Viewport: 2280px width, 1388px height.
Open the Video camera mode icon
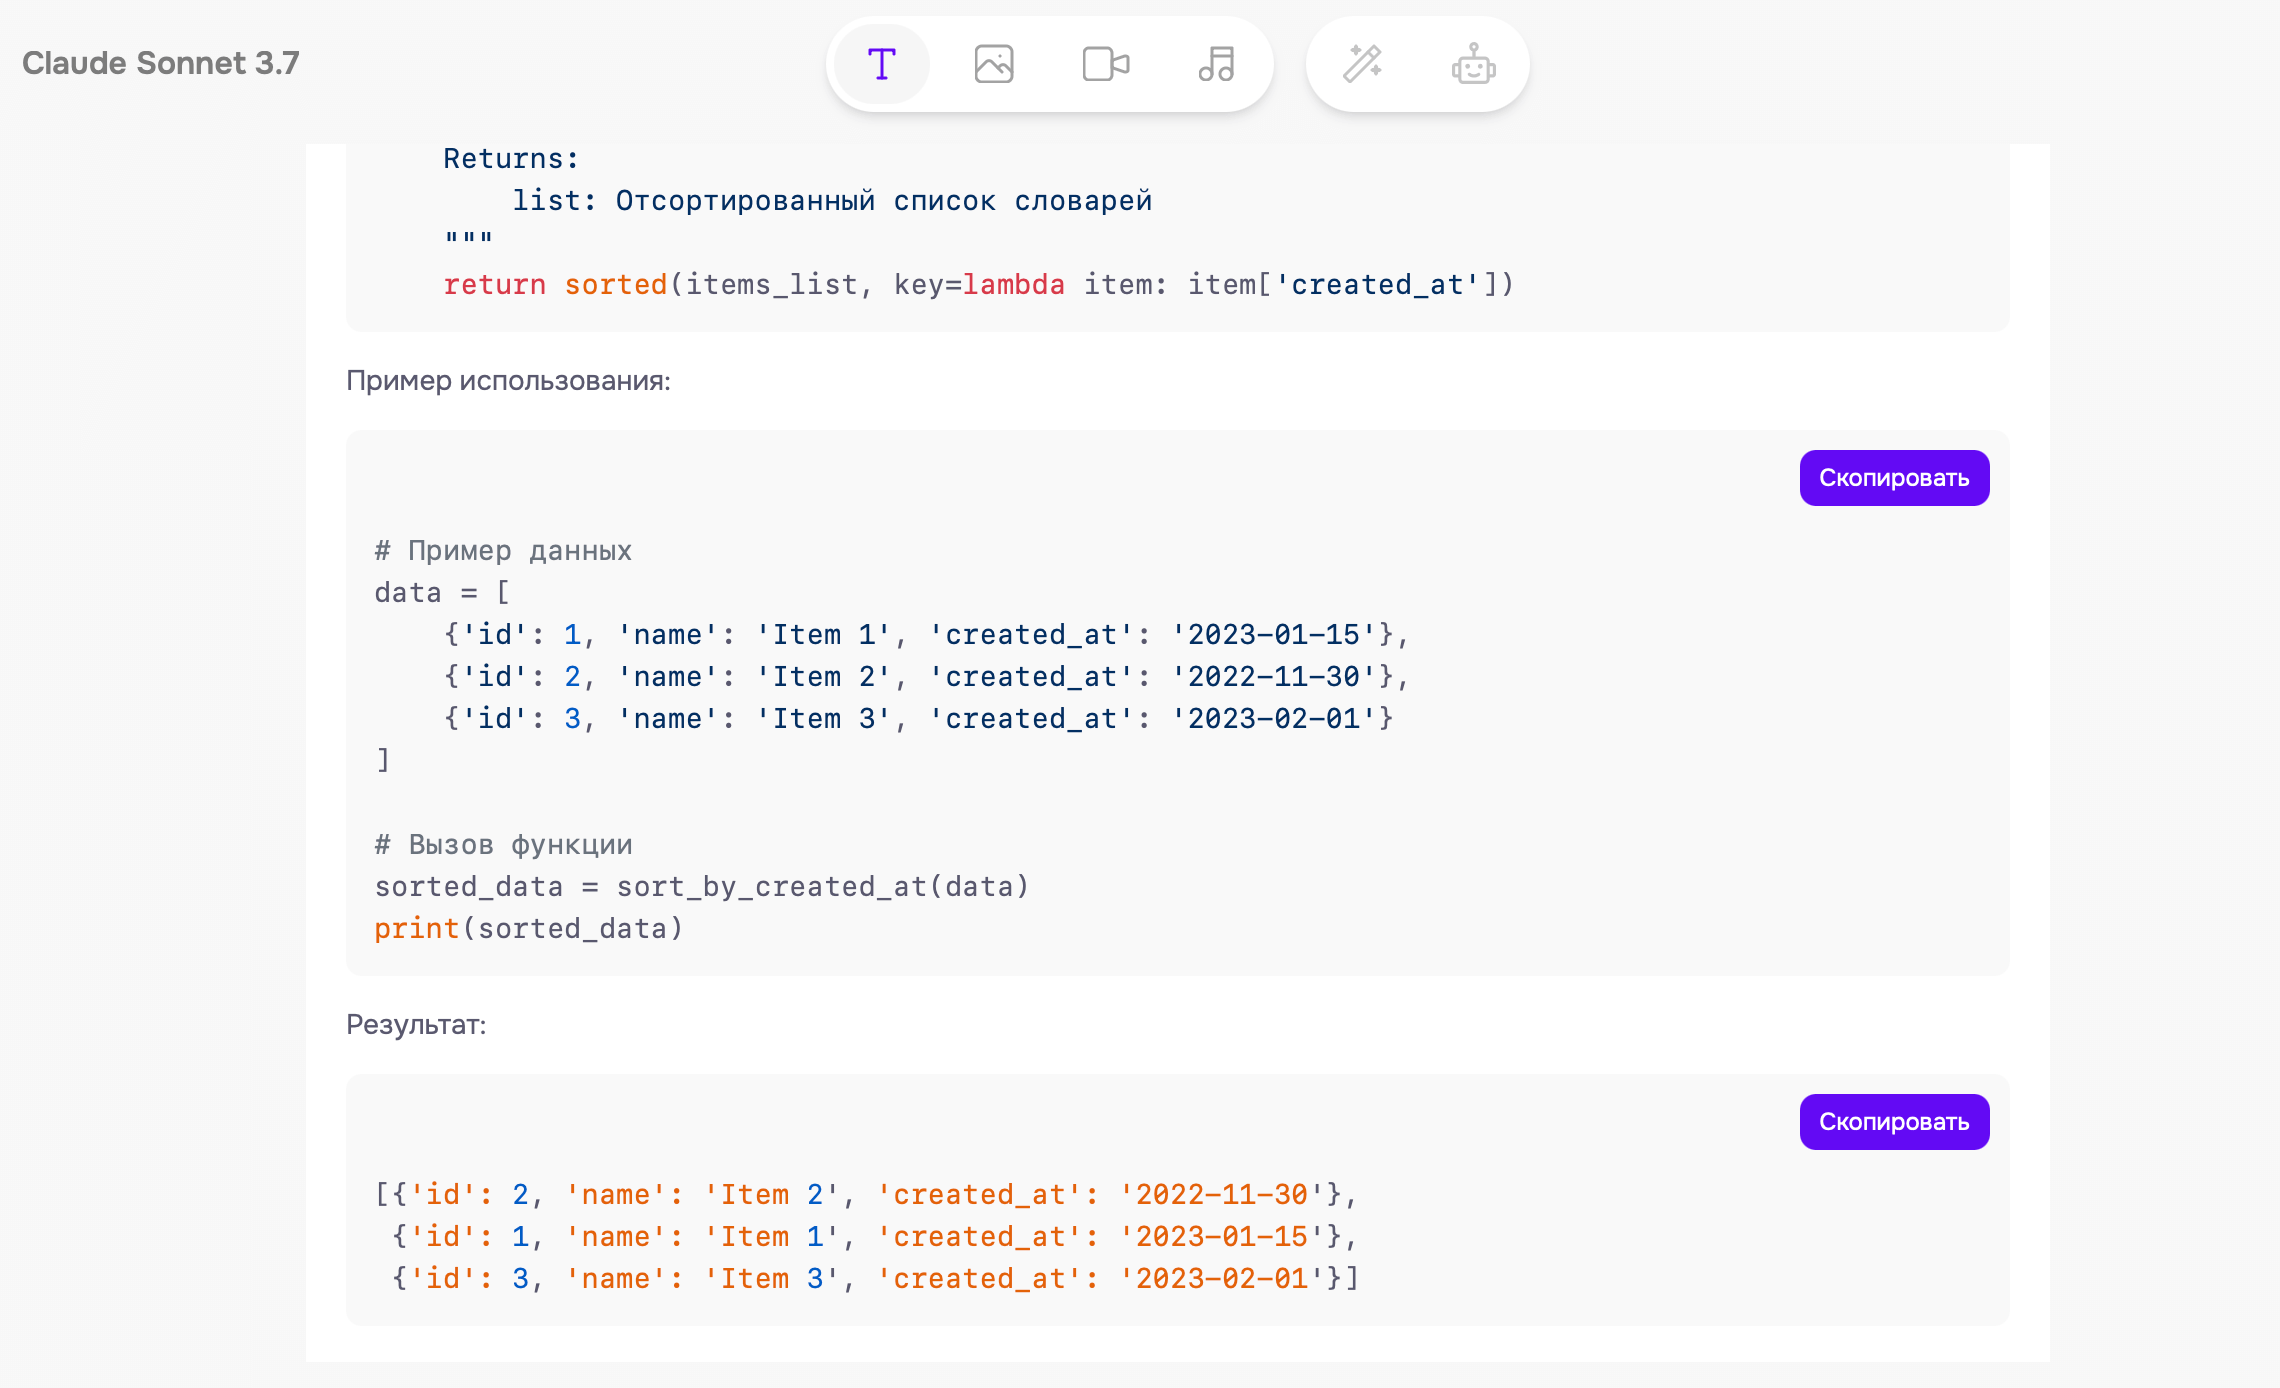pos(1105,64)
